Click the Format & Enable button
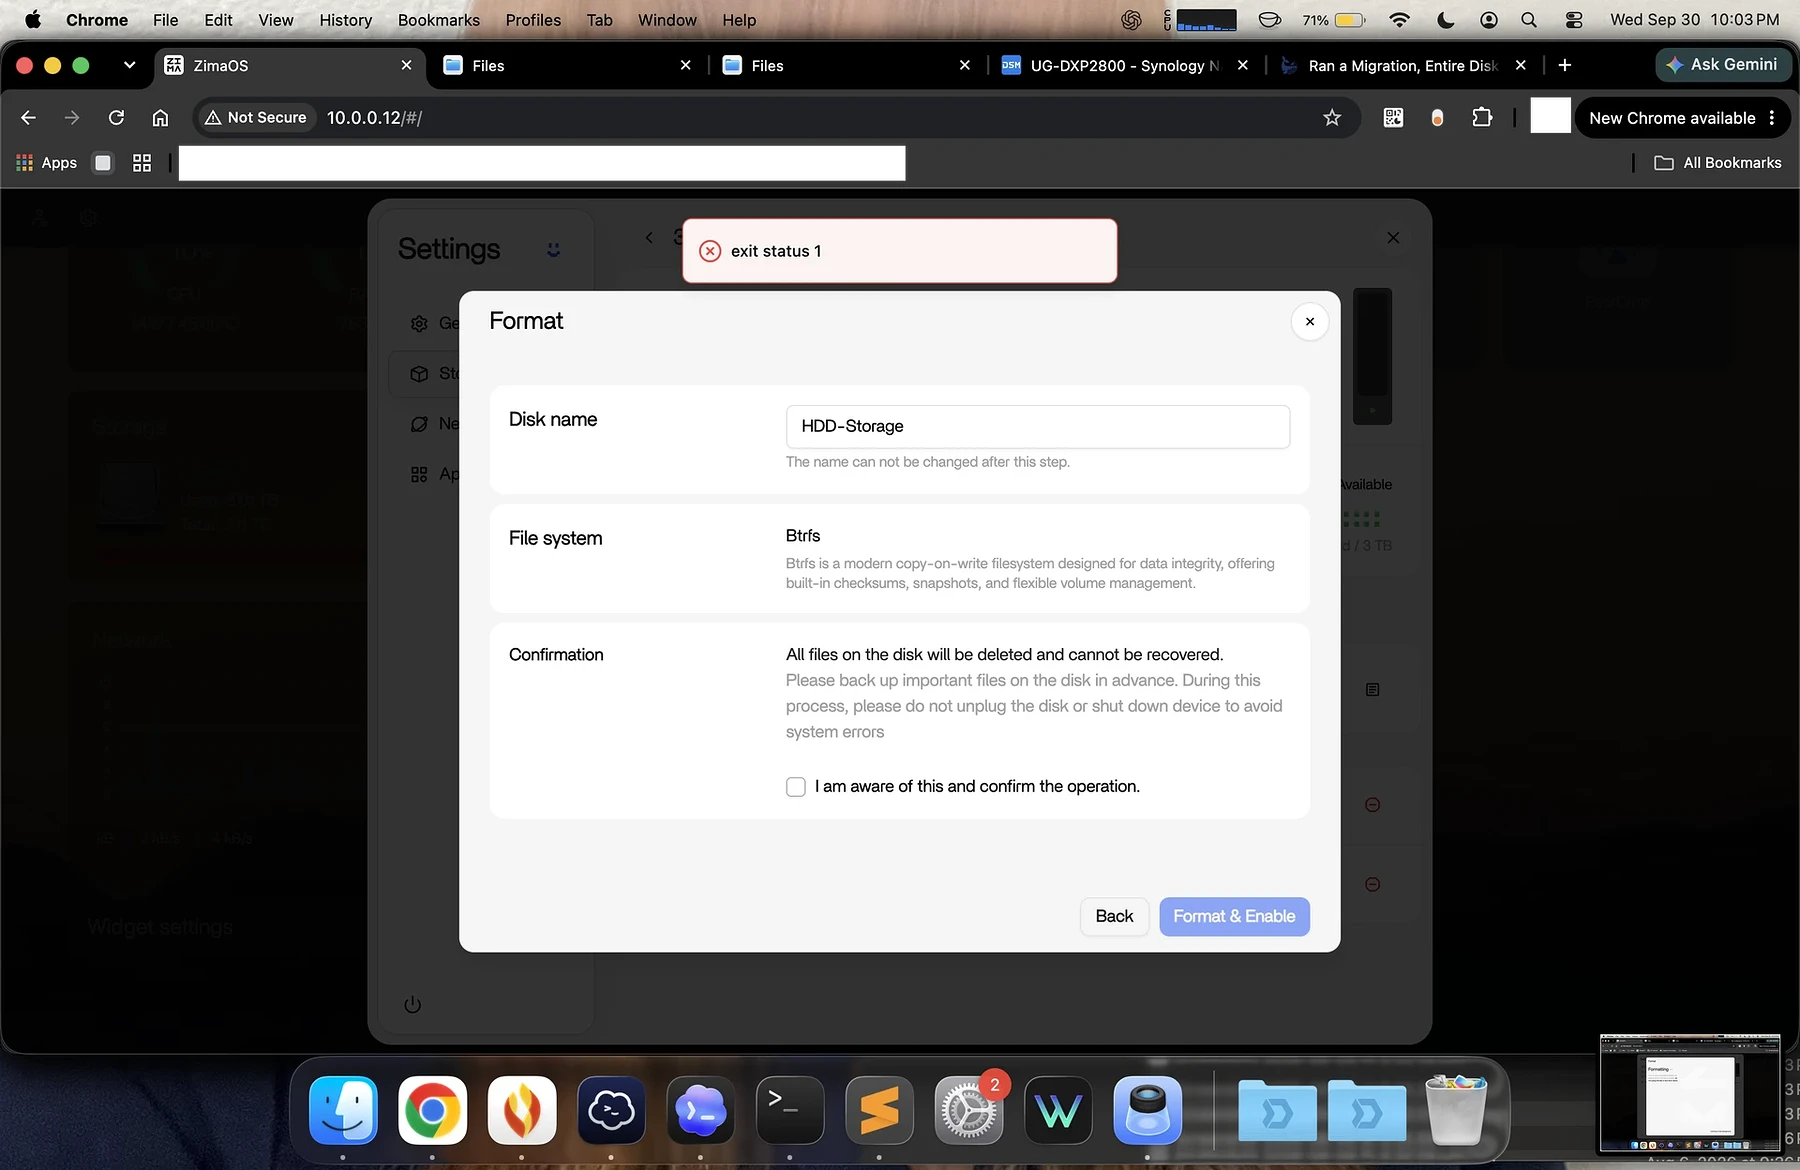Image resolution: width=1800 pixels, height=1170 pixels. pyautogui.click(x=1234, y=916)
